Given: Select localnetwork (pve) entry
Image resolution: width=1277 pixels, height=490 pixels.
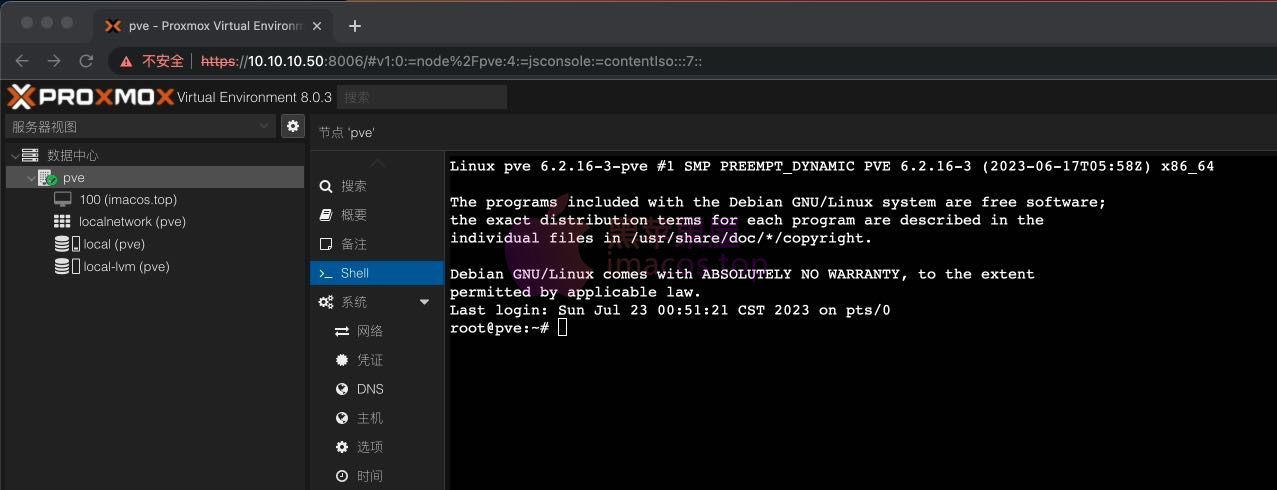Looking at the screenshot, I should [132, 222].
